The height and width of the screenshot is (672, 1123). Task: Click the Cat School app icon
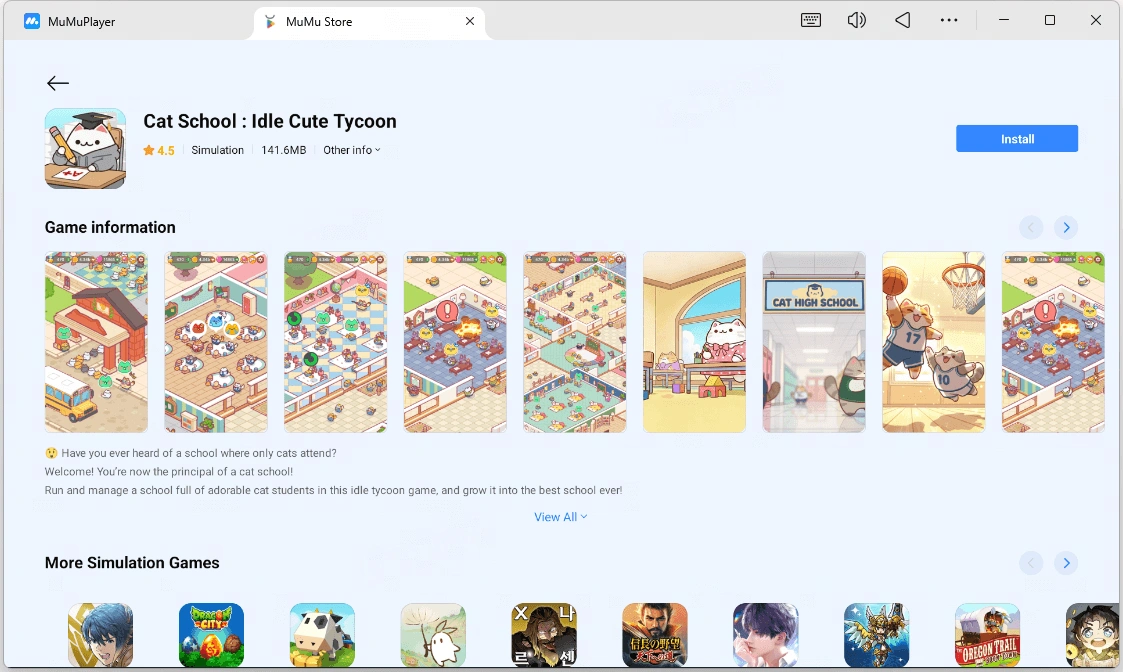[85, 149]
